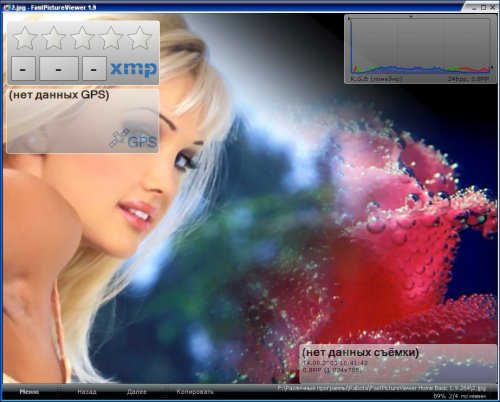500x402 pixels.
Task: Go to next image with Далее
Action: click(137, 392)
